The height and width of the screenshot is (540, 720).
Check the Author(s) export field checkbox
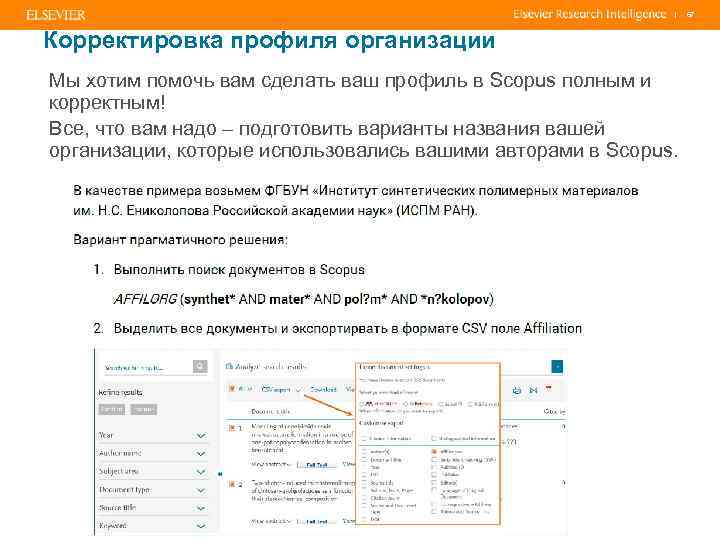point(364,452)
